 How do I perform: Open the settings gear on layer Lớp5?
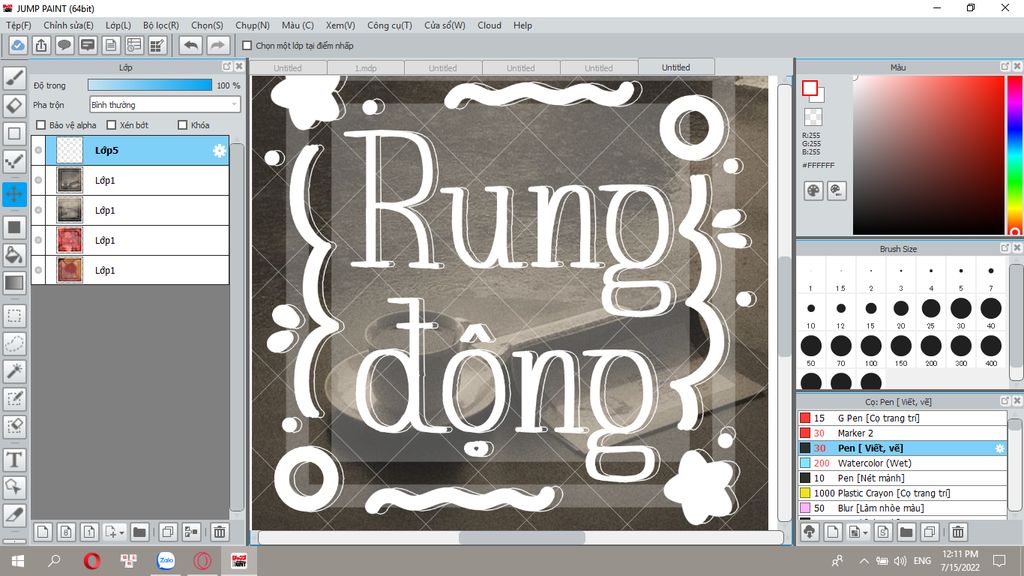[x=219, y=151]
